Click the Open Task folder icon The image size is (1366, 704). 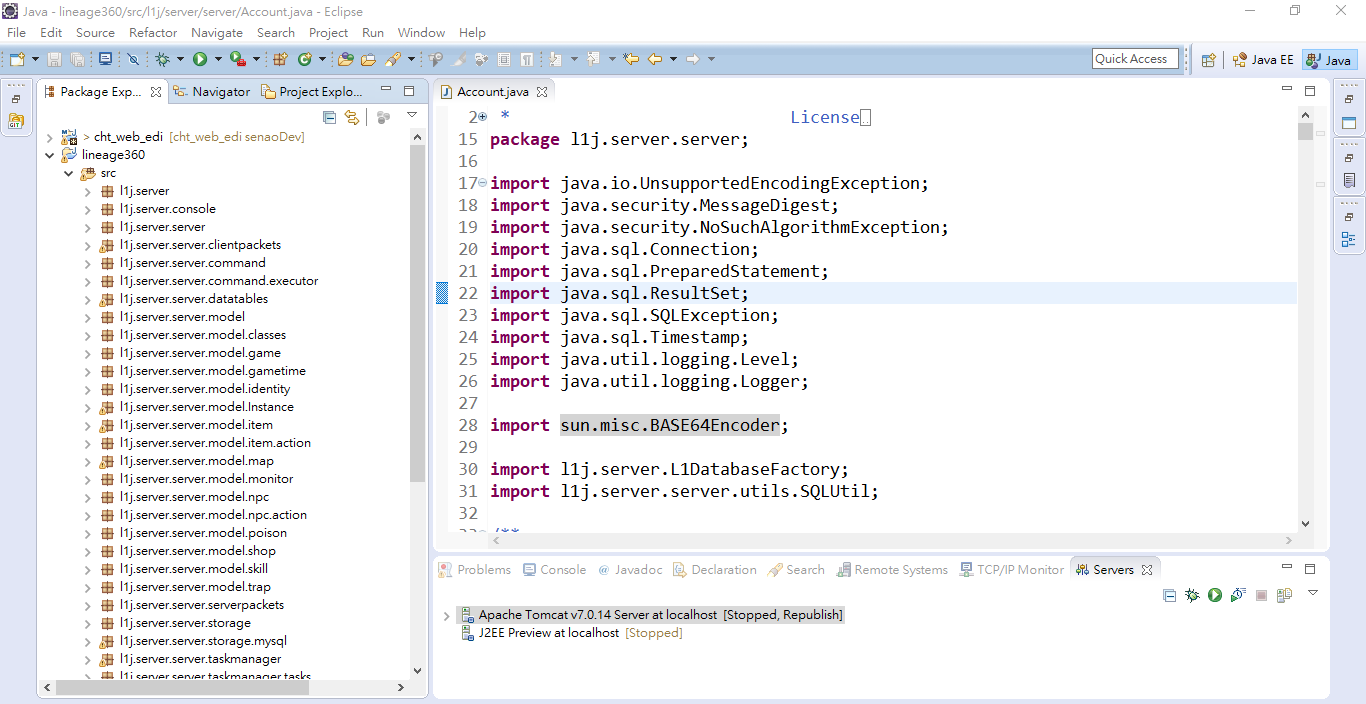click(368, 59)
